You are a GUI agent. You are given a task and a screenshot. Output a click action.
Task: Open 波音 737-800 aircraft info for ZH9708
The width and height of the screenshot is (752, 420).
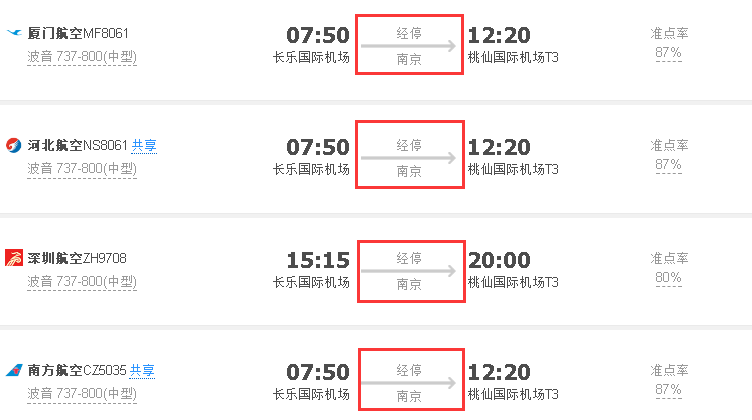pos(82,282)
